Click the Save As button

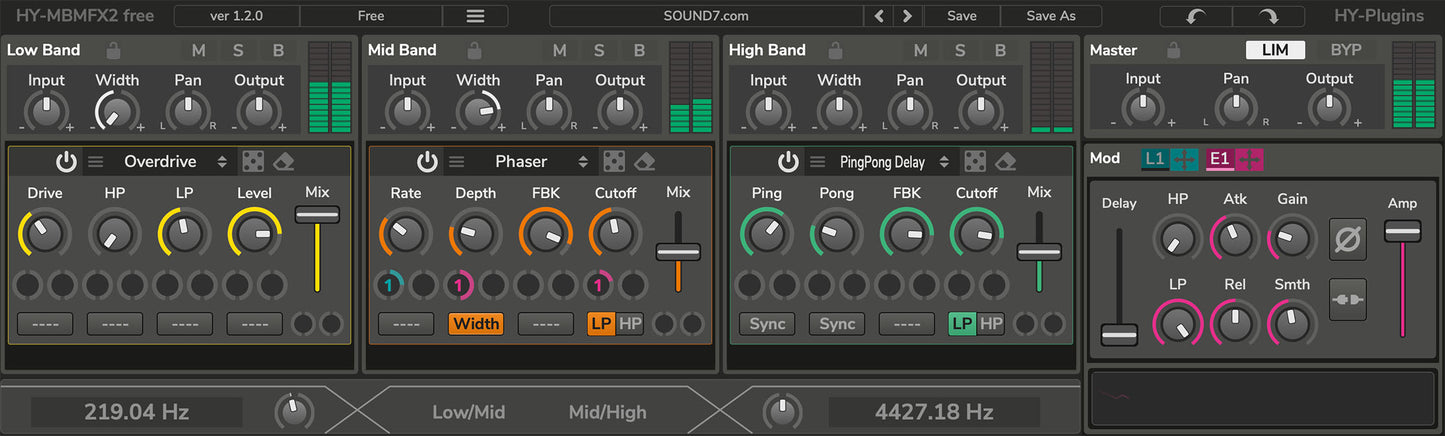(x=1051, y=16)
